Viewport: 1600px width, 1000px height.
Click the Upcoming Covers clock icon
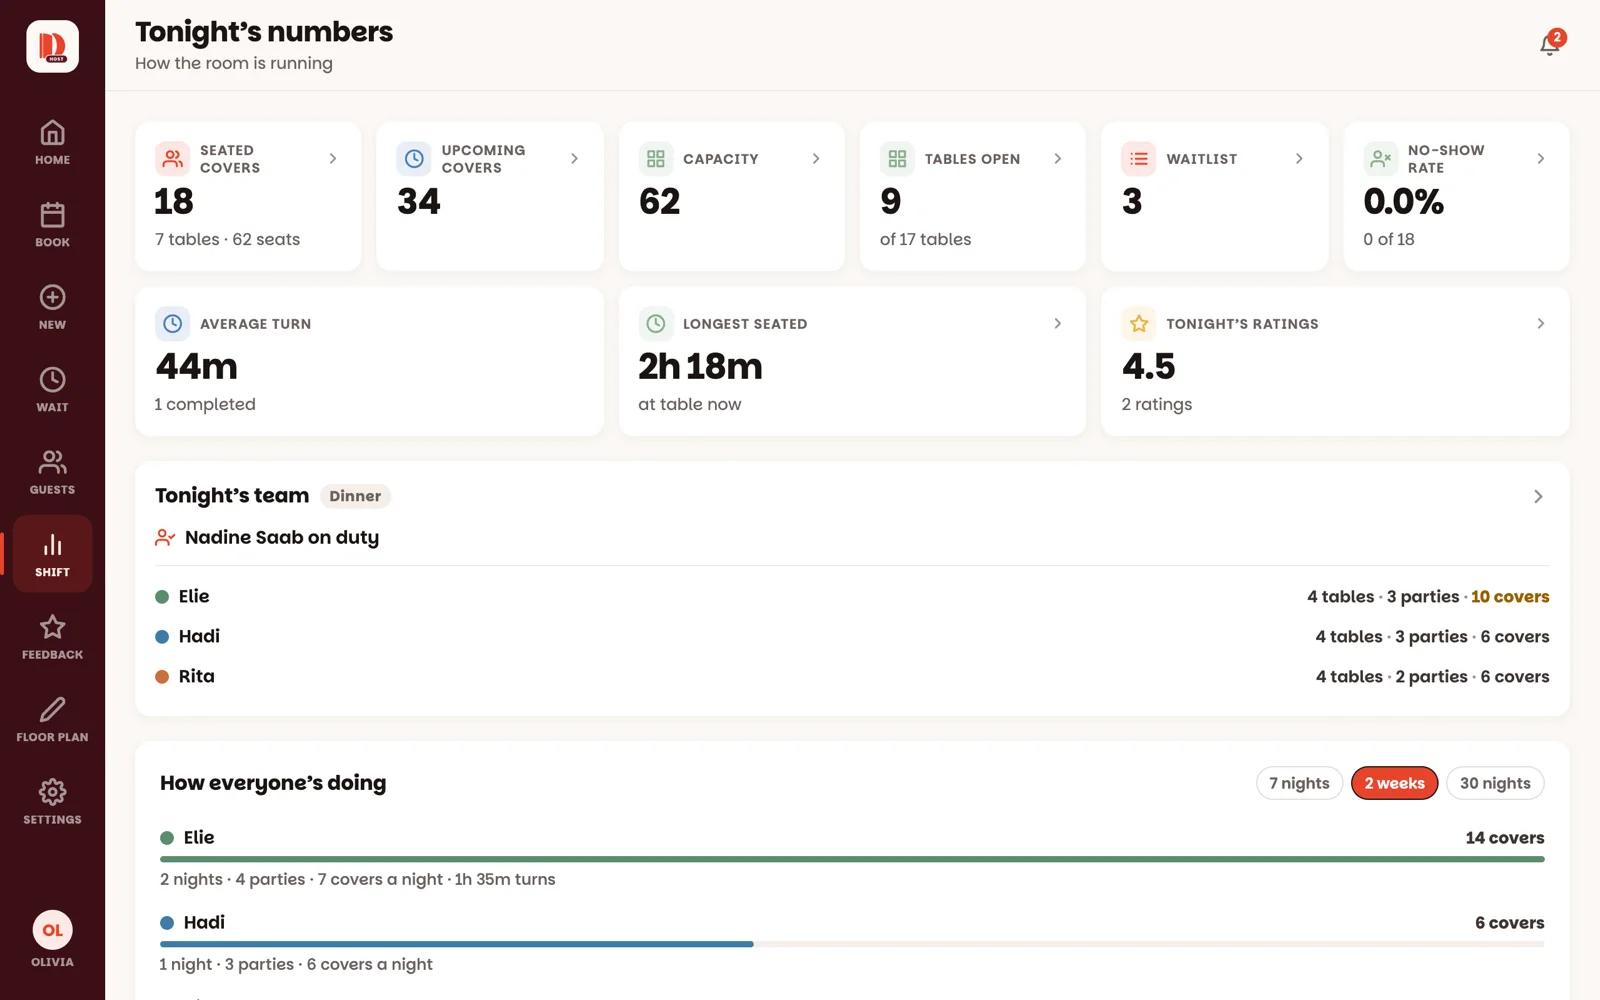(414, 159)
